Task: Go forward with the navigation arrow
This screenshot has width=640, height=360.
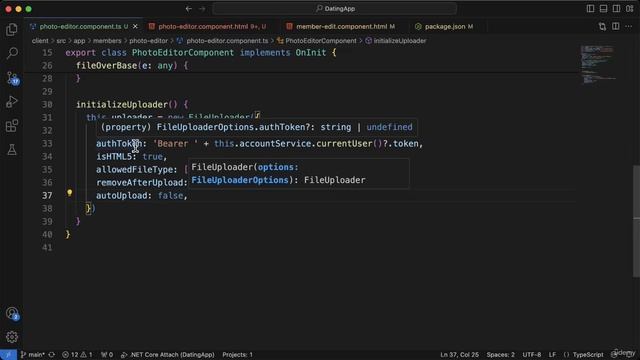Action: pyautogui.click(x=202, y=9)
